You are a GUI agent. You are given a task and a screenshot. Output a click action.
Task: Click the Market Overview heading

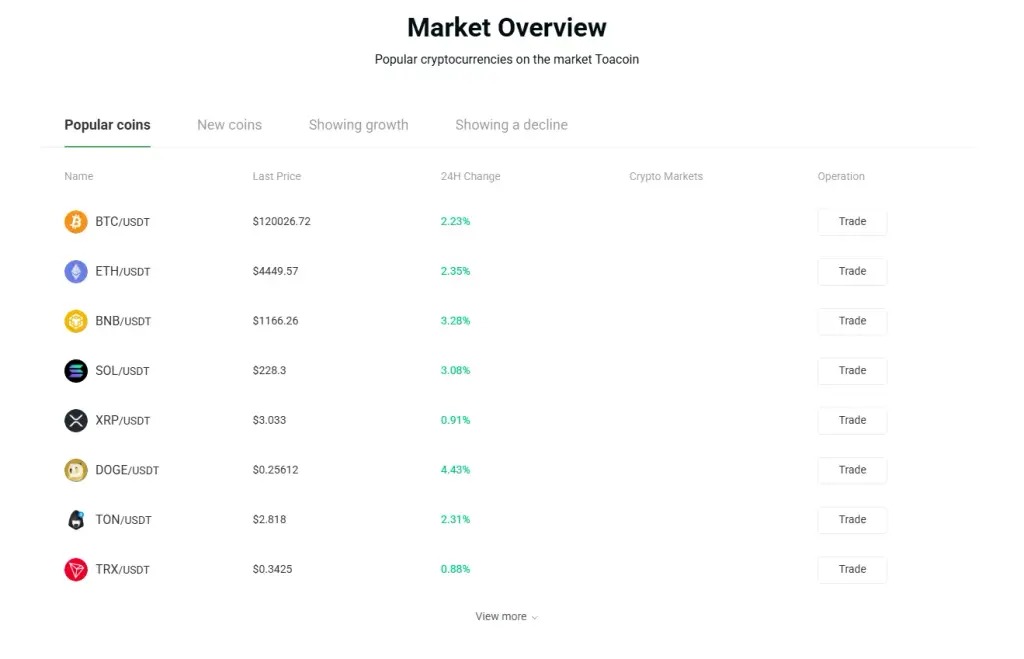[x=507, y=27]
